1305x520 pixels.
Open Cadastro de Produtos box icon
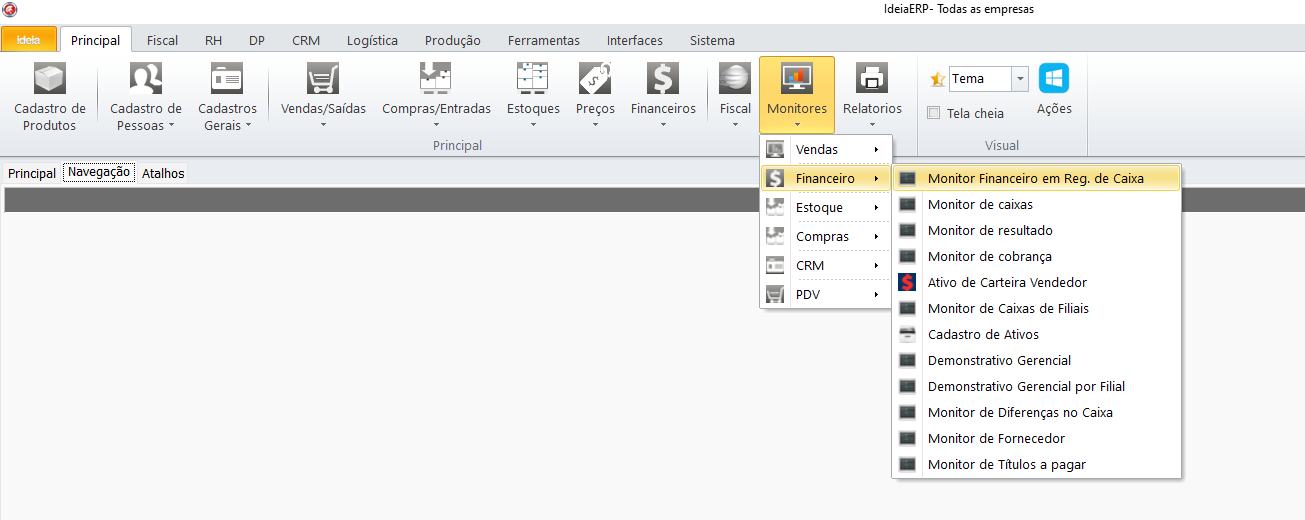tap(49, 79)
